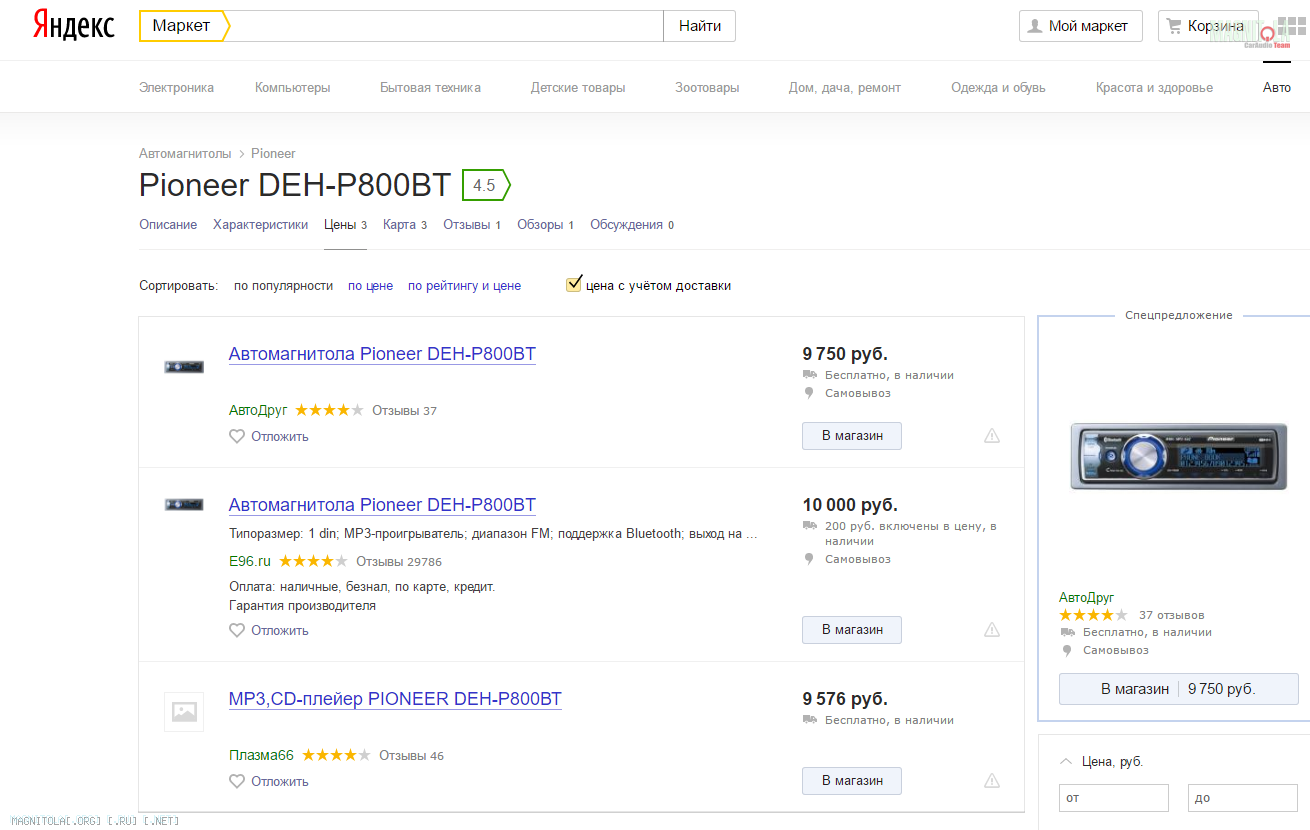Click the 4.5 rating badge
The height and width of the screenshot is (830, 1310).
click(486, 185)
